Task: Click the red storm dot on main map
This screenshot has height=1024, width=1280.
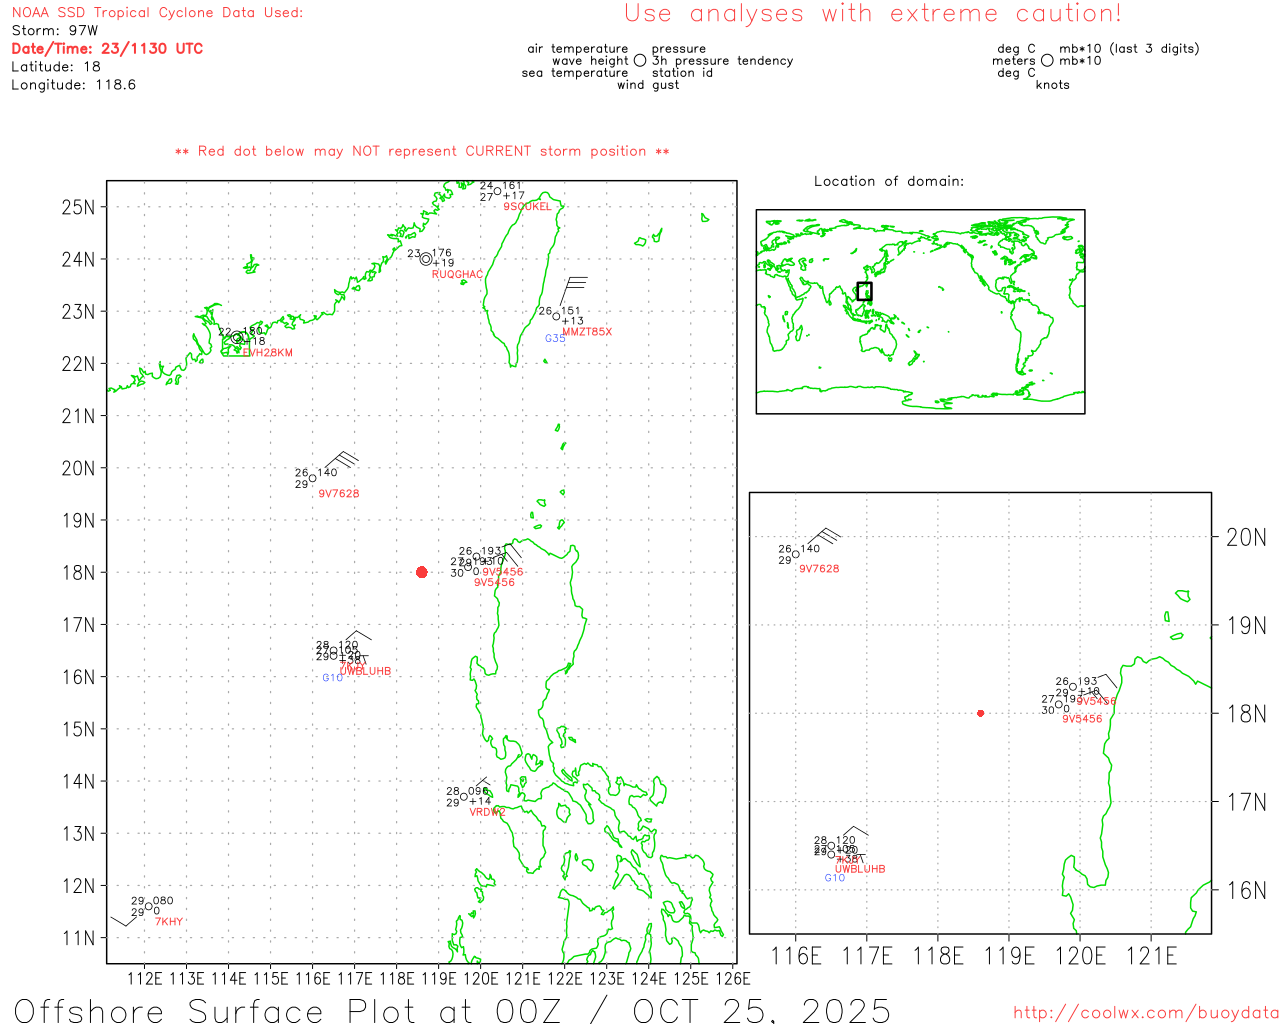Action: [x=422, y=572]
